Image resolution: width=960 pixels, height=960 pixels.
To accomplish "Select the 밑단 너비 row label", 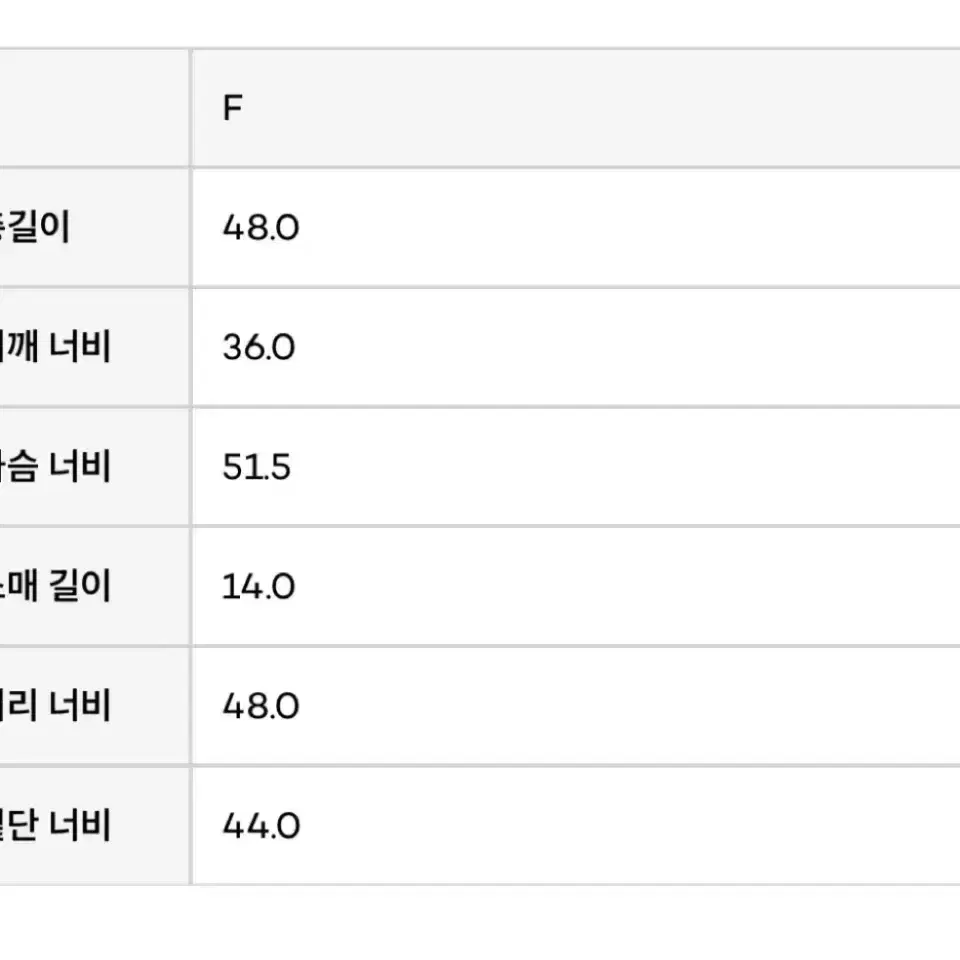I will (55, 825).
